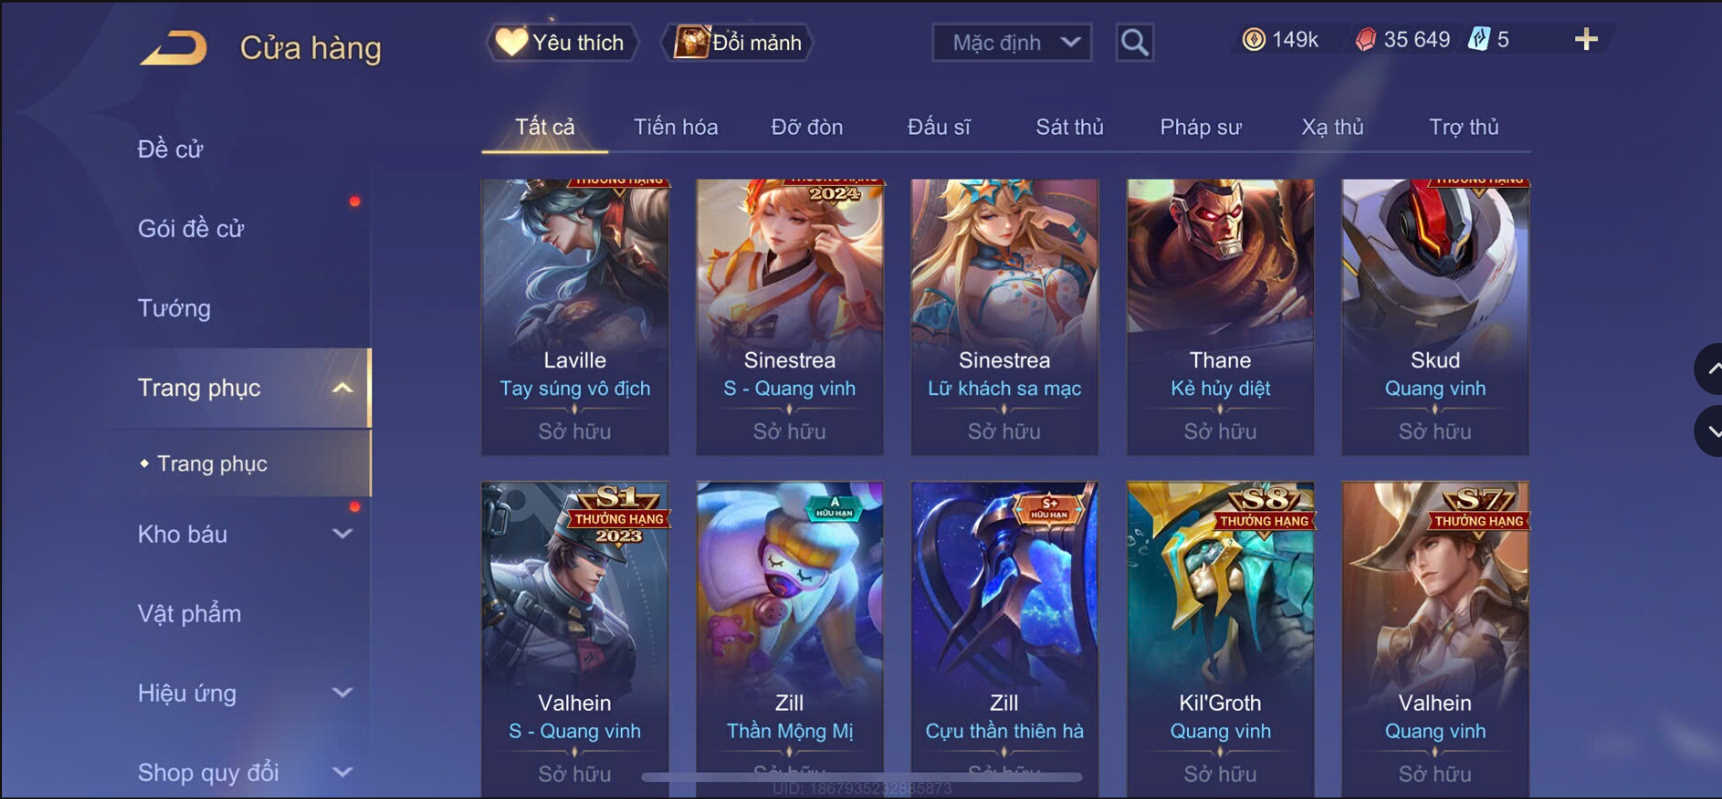
Task: Expand the Hiệu ứng sidebar section
Action: pos(343,693)
